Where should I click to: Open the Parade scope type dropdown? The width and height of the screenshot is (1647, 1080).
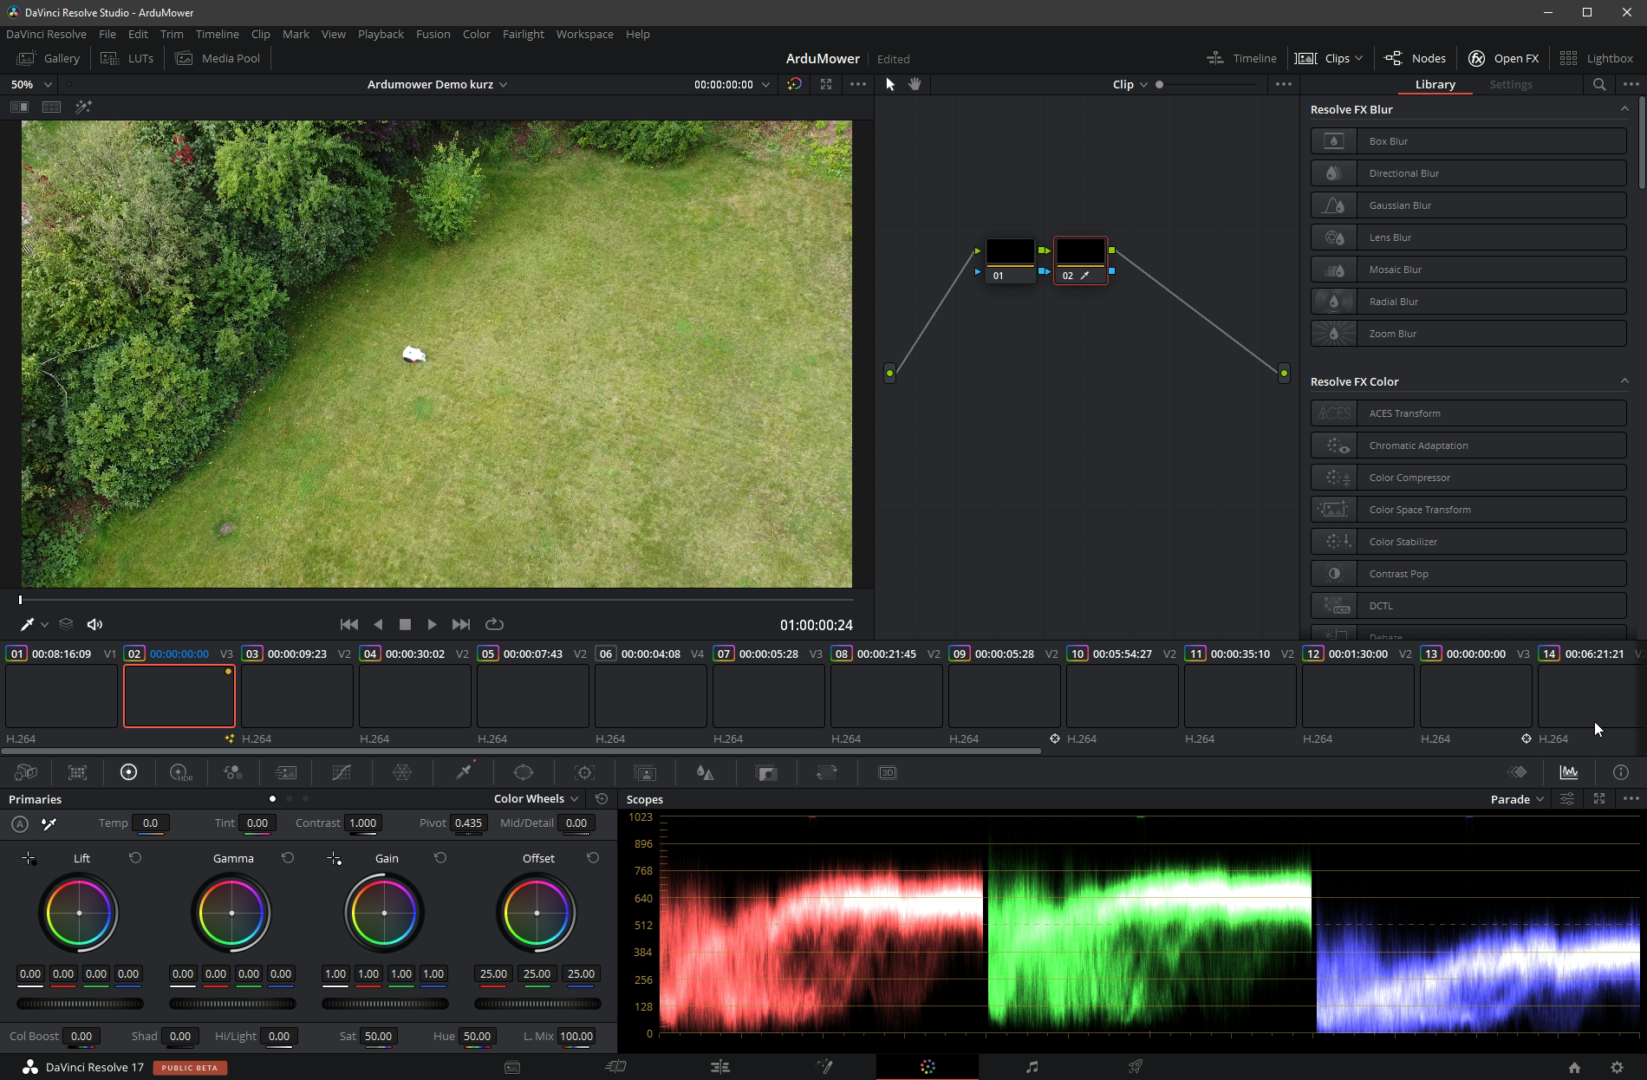tap(1517, 799)
